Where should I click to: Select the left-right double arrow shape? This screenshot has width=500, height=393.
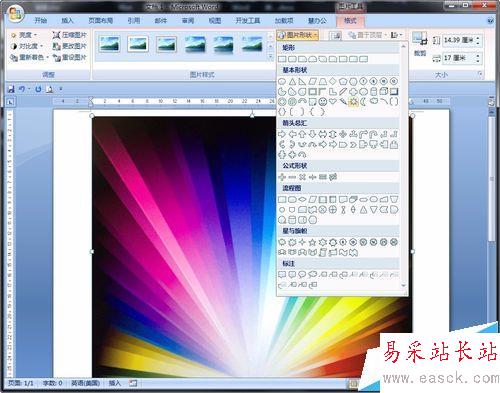point(322,134)
